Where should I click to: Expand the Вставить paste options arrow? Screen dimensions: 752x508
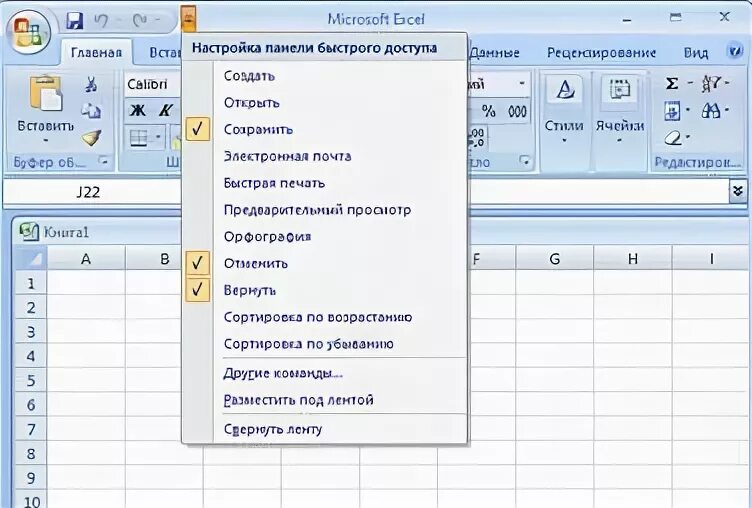(46, 141)
